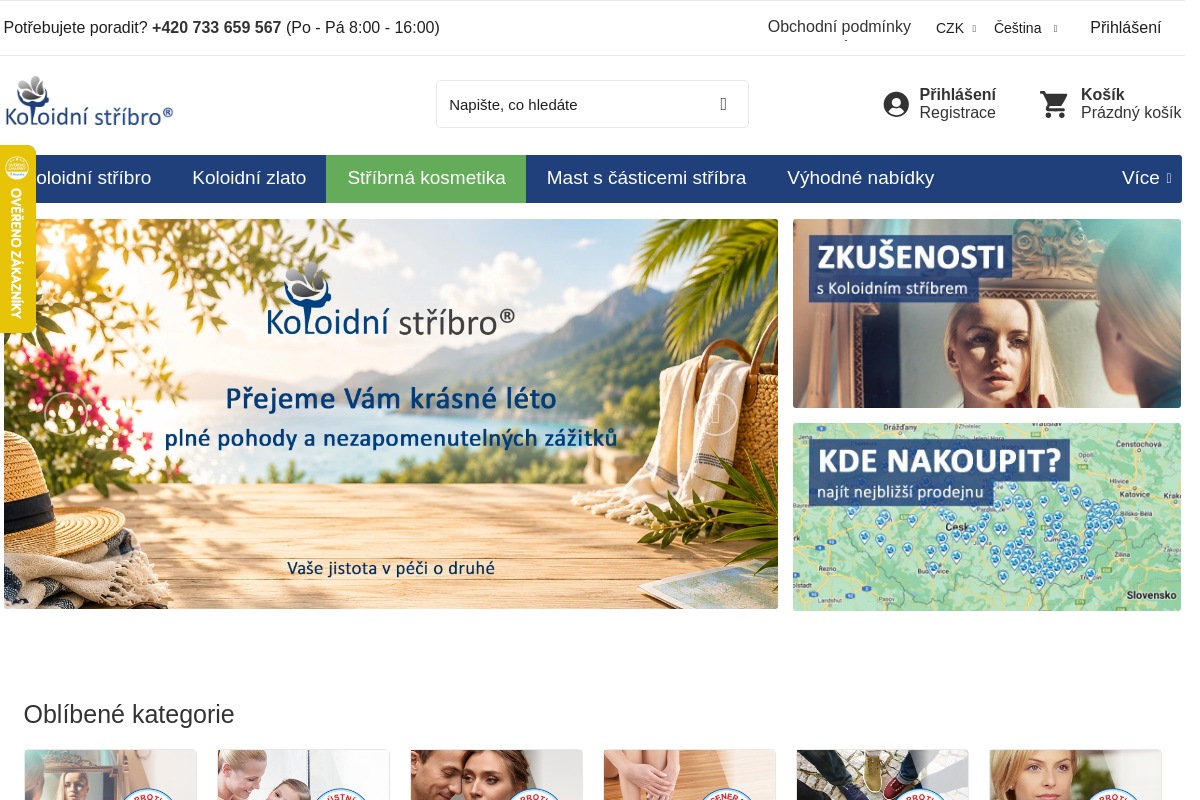This screenshot has width=1200, height=800.
Task: Go to previous slide in banner carousel
Action: [x=66, y=414]
